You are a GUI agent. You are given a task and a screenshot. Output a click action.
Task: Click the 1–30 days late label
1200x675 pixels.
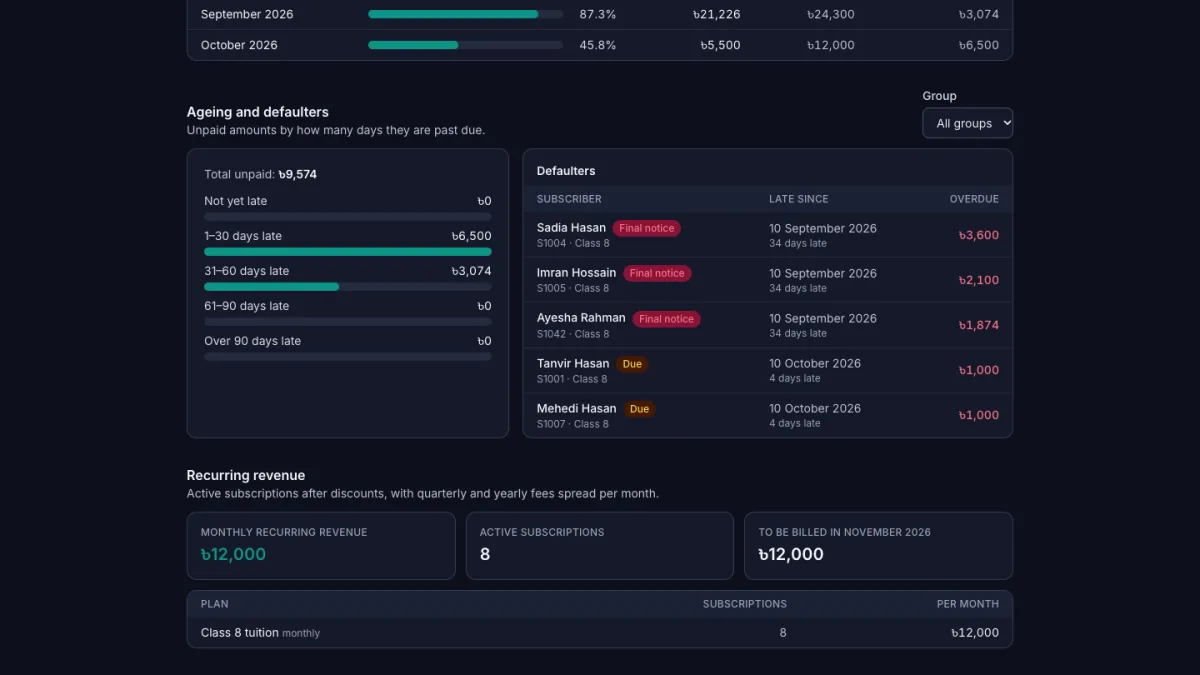click(243, 236)
